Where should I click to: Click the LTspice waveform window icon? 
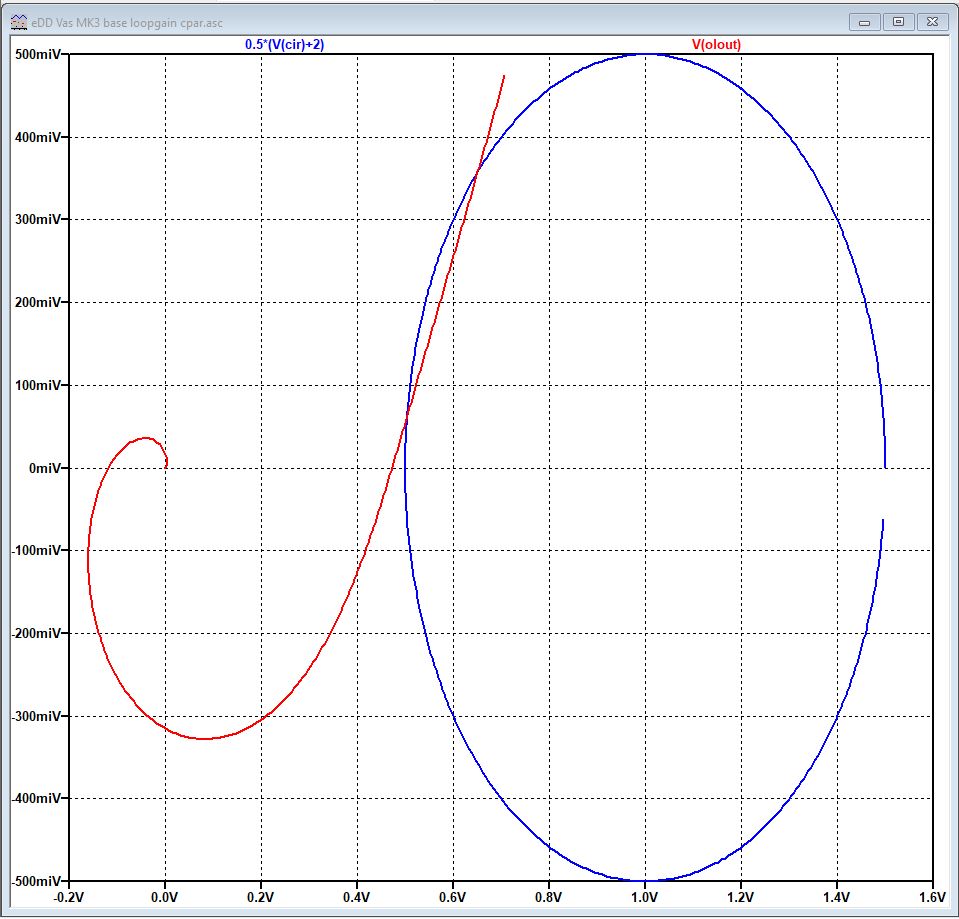click(19, 23)
